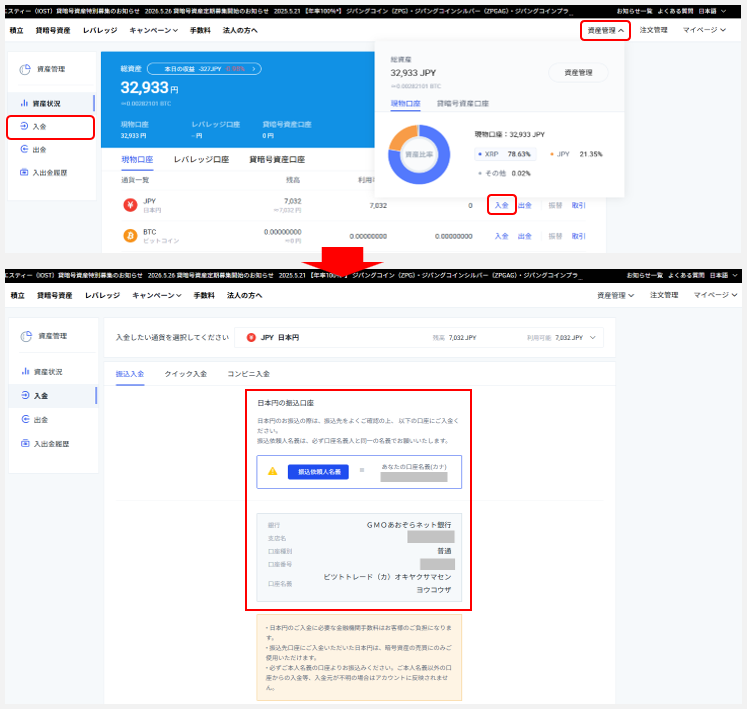This screenshot has height=709, width=747.
Task: Open よくある質問 on the asset status page top bar
Action: click(x=676, y=11)
